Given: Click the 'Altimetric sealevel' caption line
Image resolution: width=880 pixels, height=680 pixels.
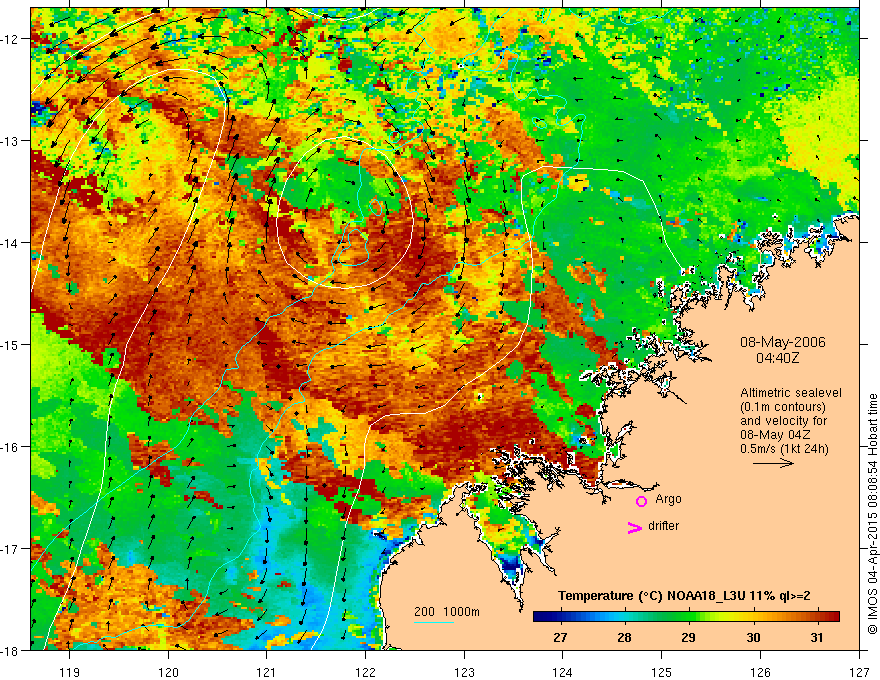Looking at the screenshot, I should [791, 393].
